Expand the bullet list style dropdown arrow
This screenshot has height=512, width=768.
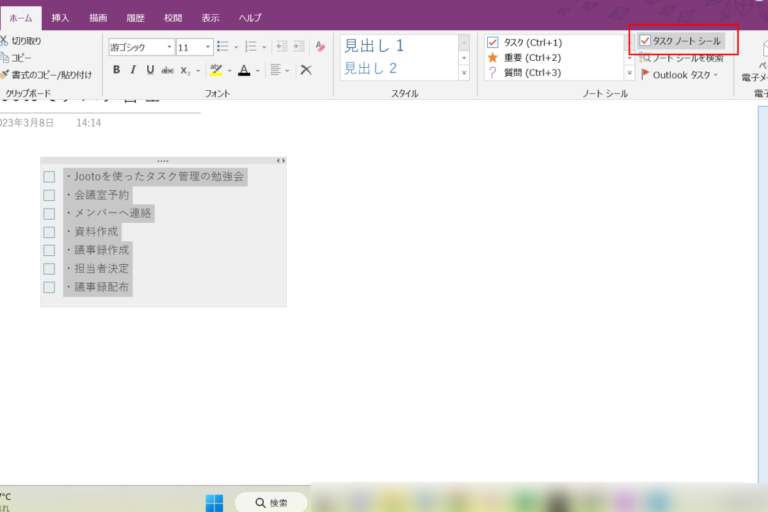pos(236,48)
